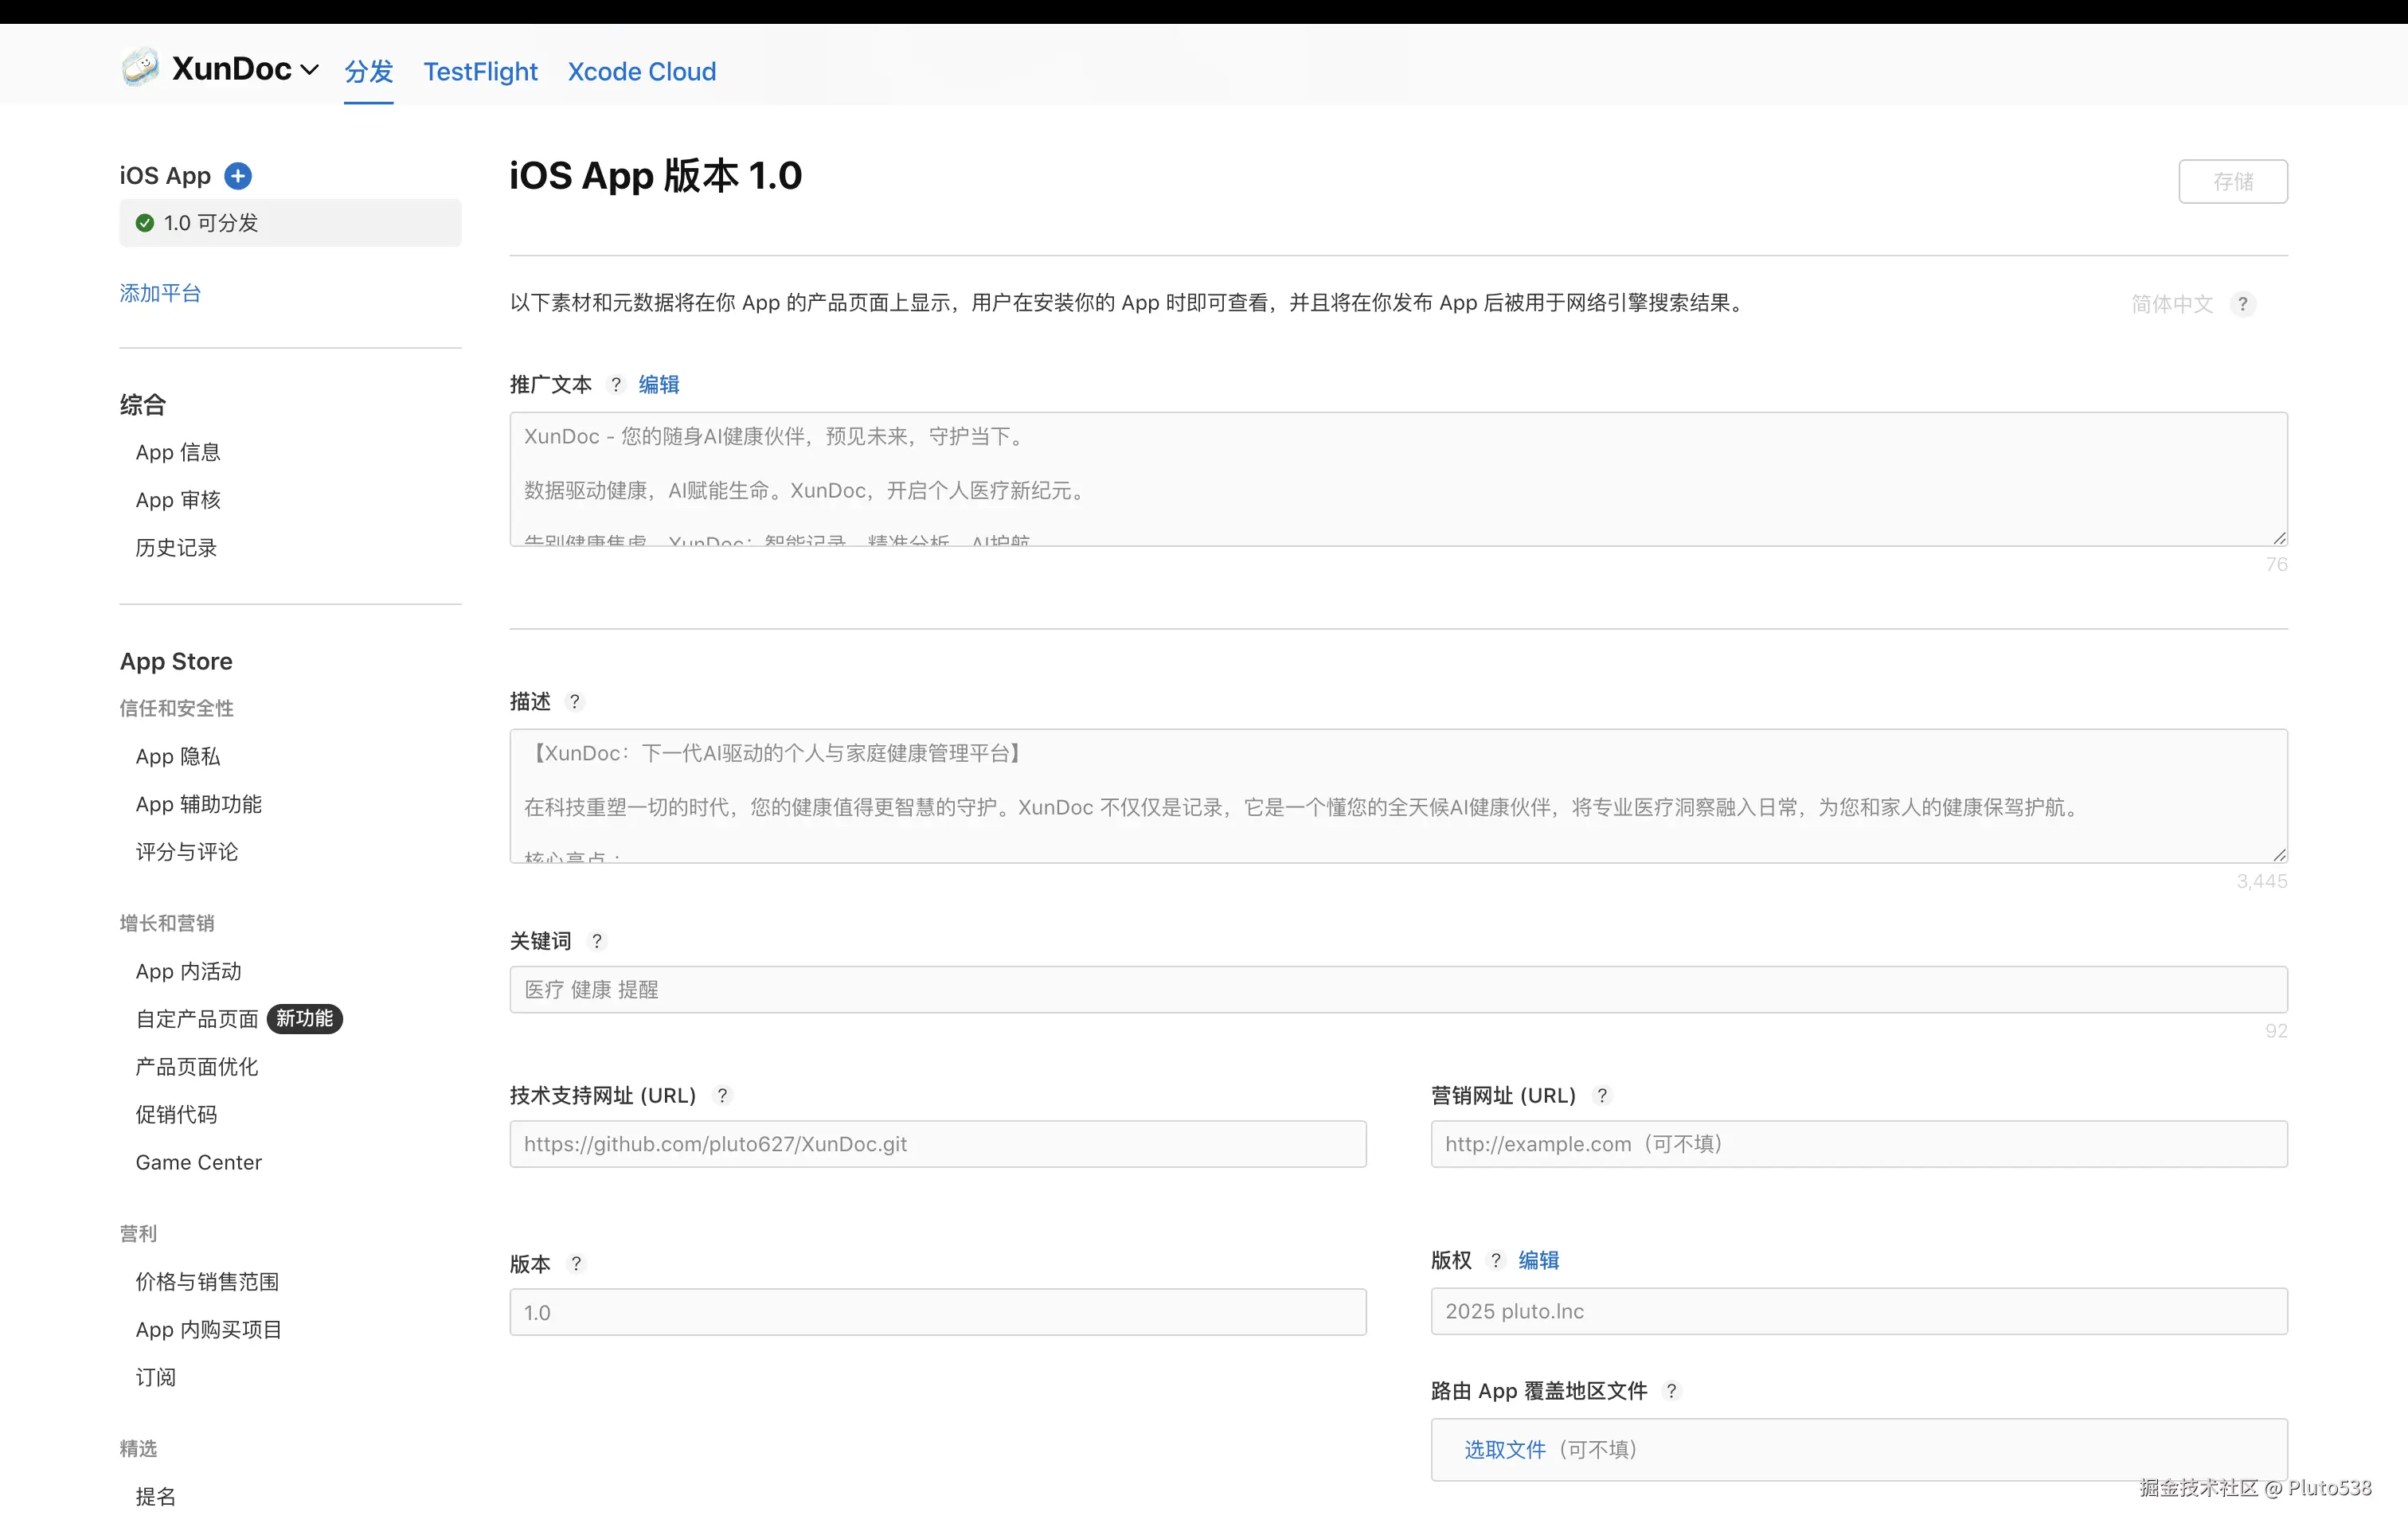The width and height of the screenshot is (2408, 1535).
Task: Click the 选取文件 link
Action: pyautogui.click(x=1504, y=1449)
